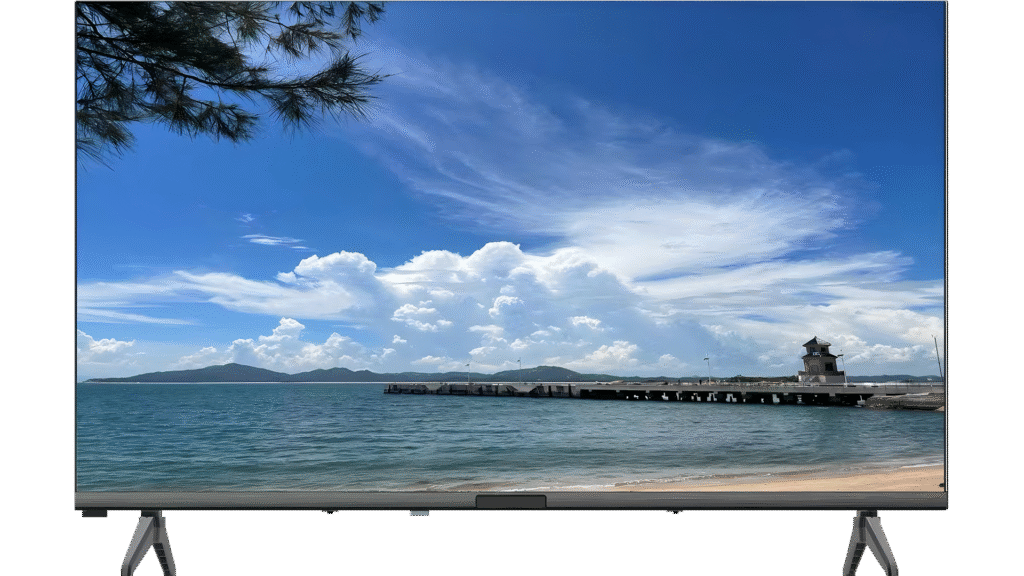Viewport: 1024px width, 576px height.
Task: Click the TV's left stand leg
Action: [148, 543]
